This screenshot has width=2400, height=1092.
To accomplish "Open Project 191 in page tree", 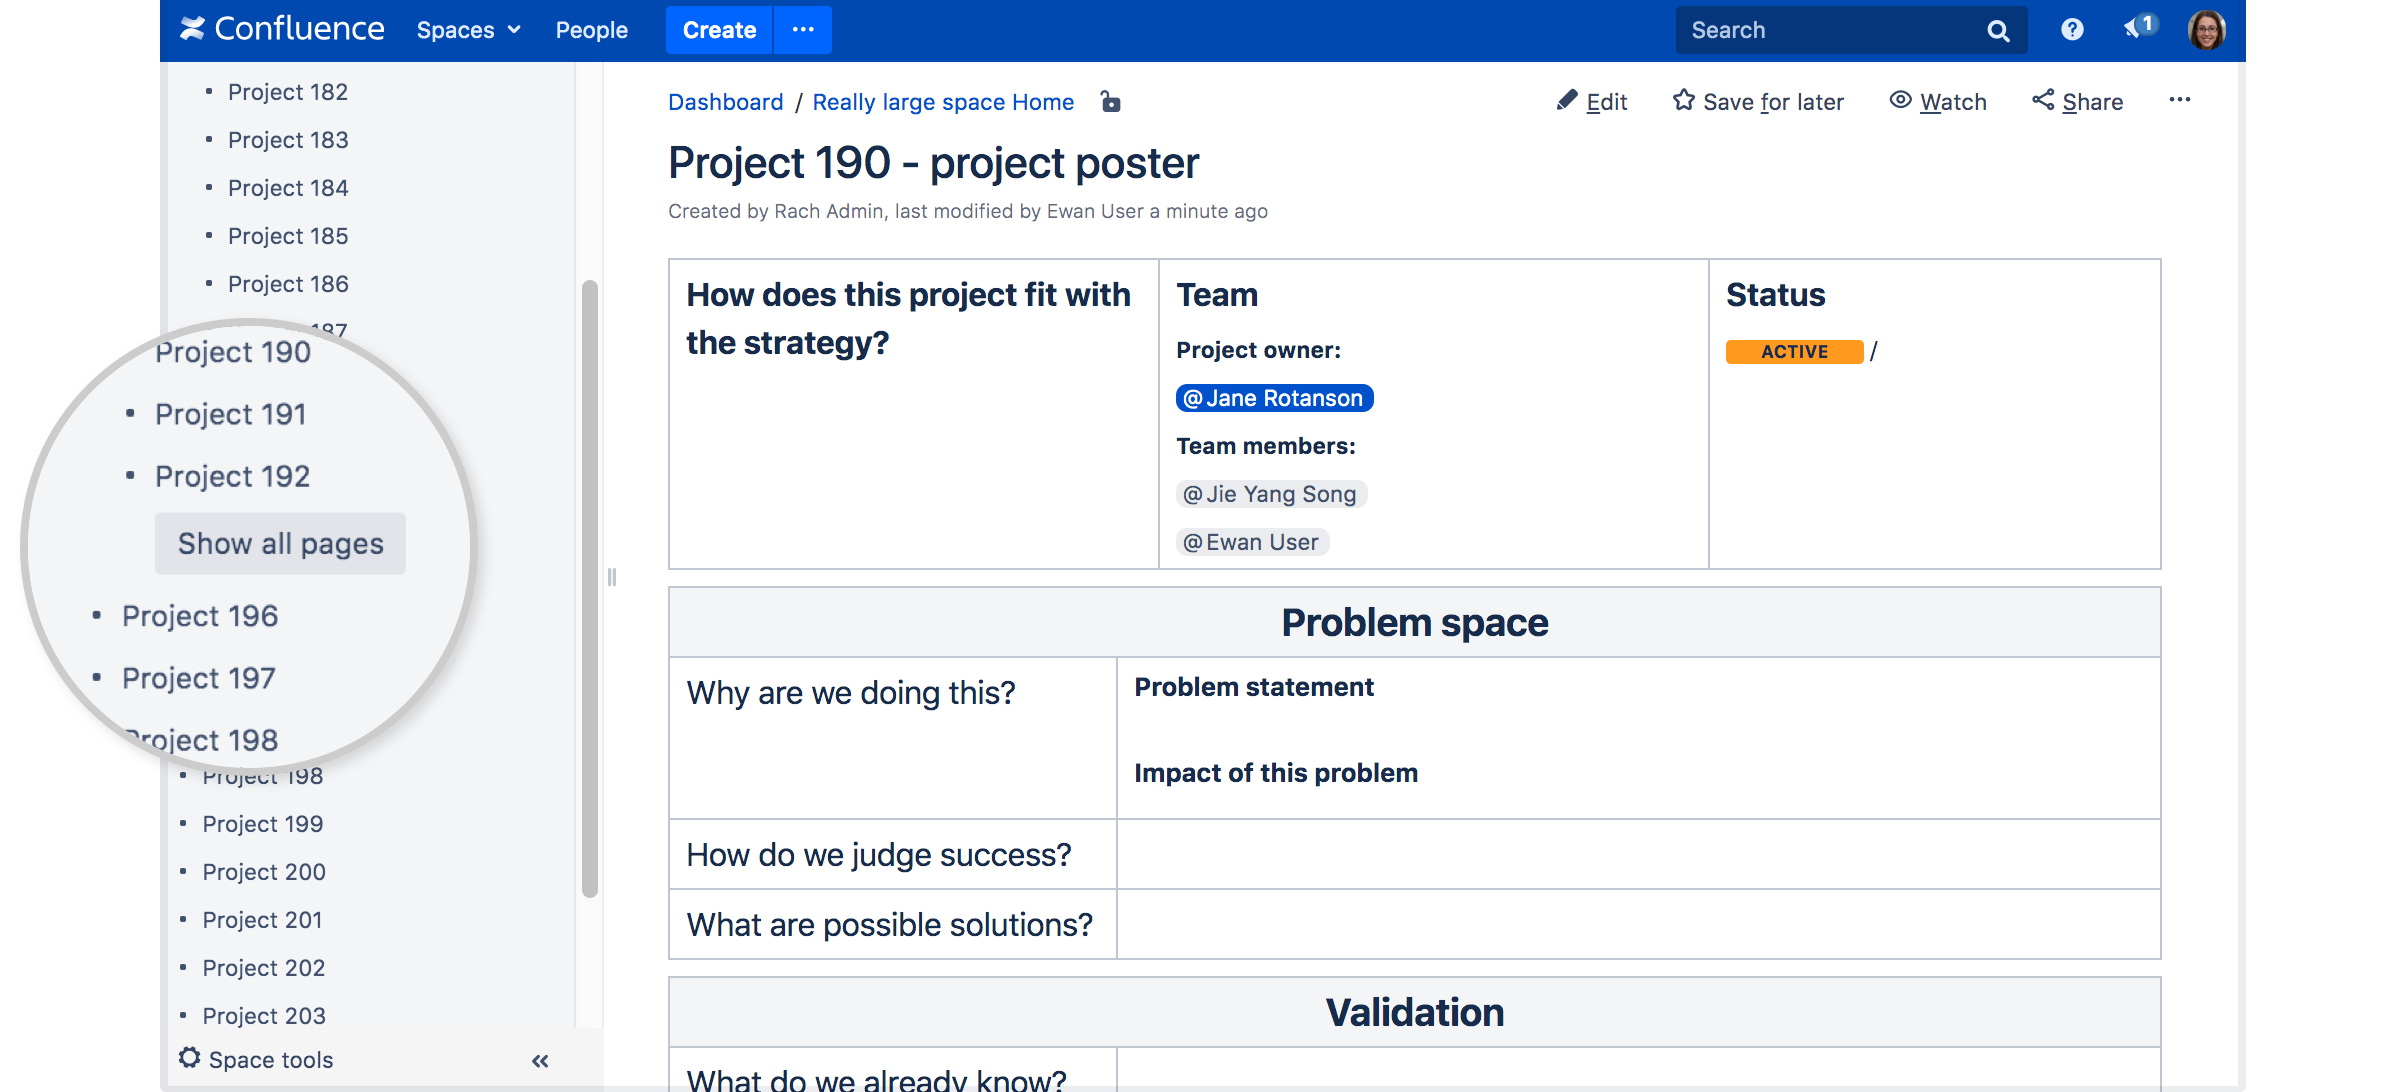I will 231,414.
